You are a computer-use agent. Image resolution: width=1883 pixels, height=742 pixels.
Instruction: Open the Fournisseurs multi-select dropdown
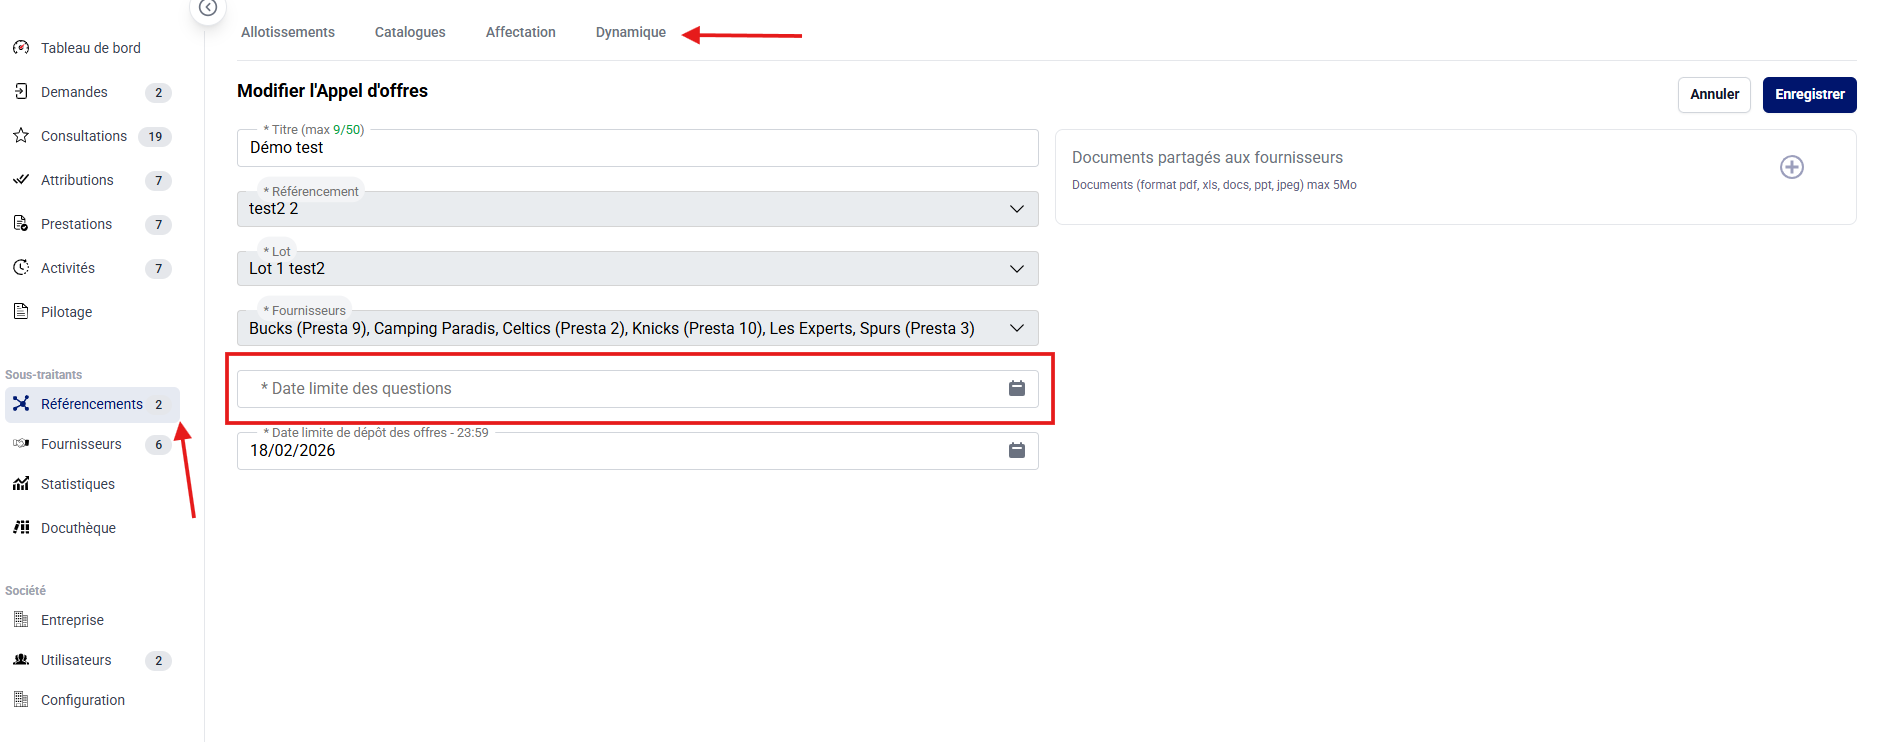[1016, 328]
